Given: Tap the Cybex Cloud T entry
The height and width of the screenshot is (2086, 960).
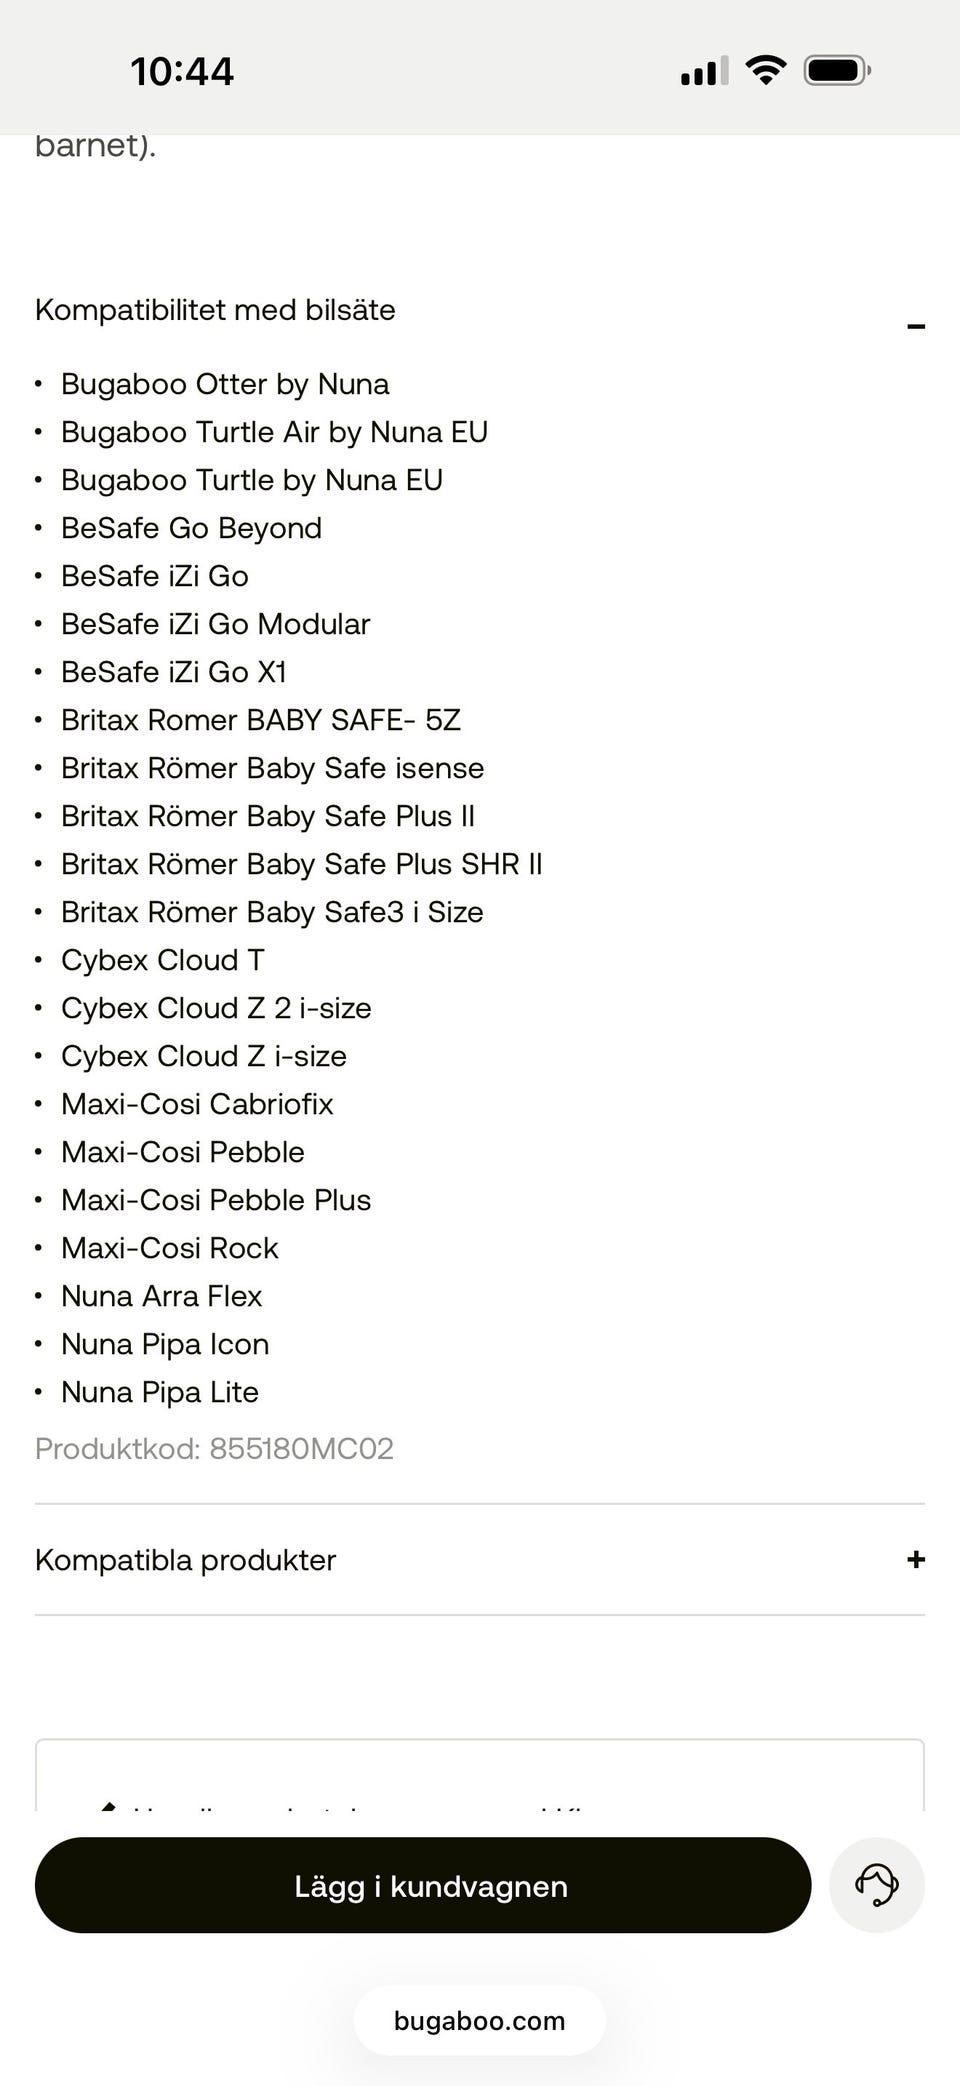Looking at the screenshot, I should 163,960.
